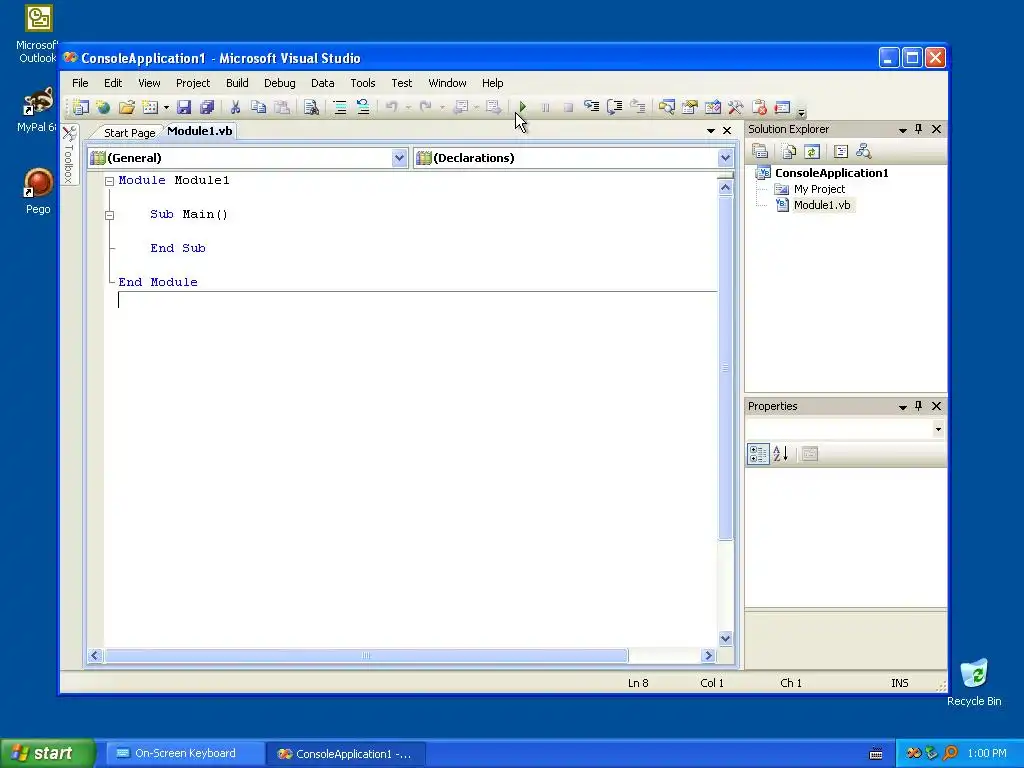This screenshot has width=1024, height=768.
Task: Open the Build menu
Action: [x=237, y=83]
